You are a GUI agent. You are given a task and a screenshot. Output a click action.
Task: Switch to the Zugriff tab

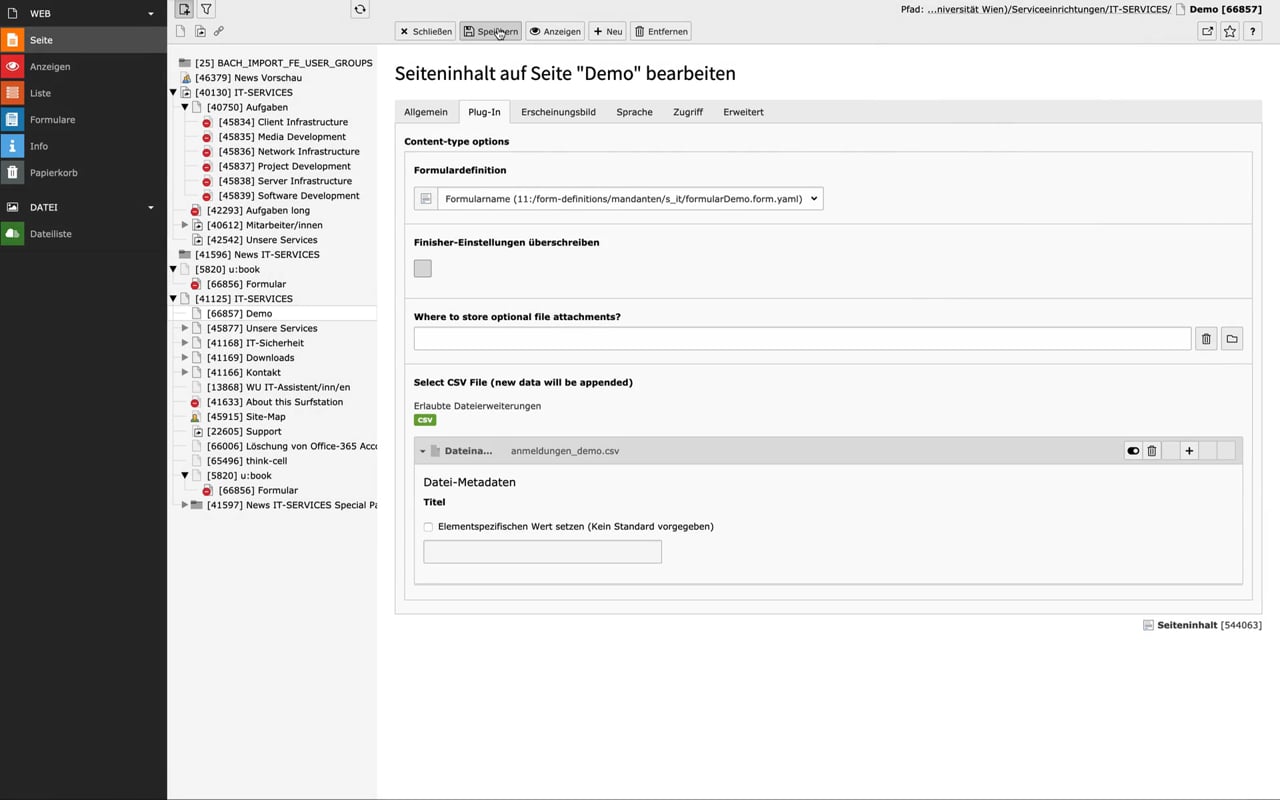(x=687, y=112)
